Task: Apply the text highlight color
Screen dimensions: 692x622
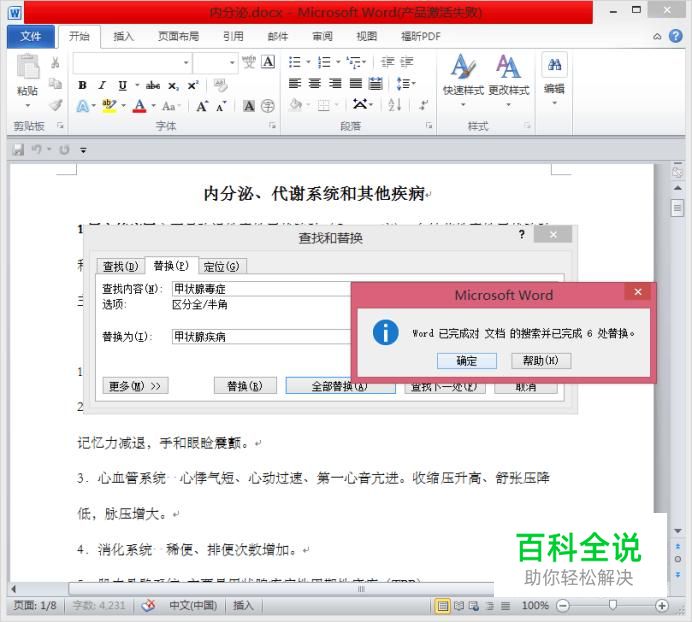Action: click(x=109, y=106)
